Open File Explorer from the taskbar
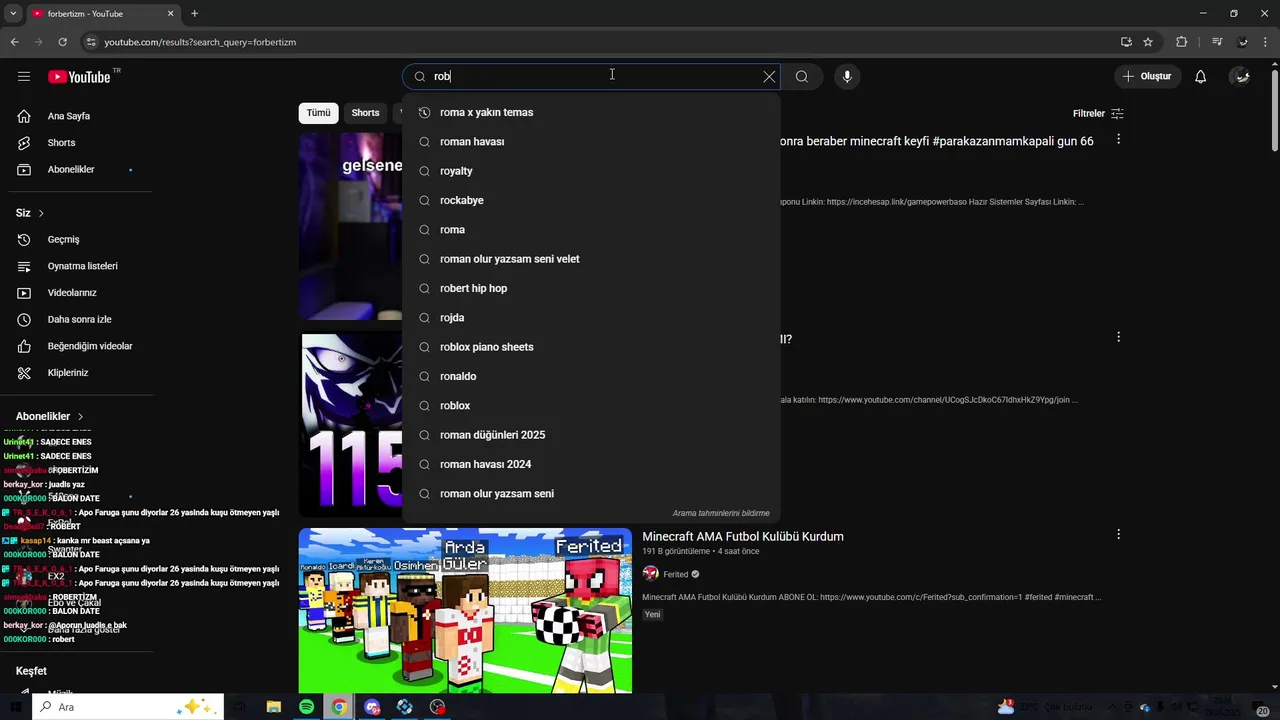This screenshot has width=1280, height=720. (x=274, y=707)
